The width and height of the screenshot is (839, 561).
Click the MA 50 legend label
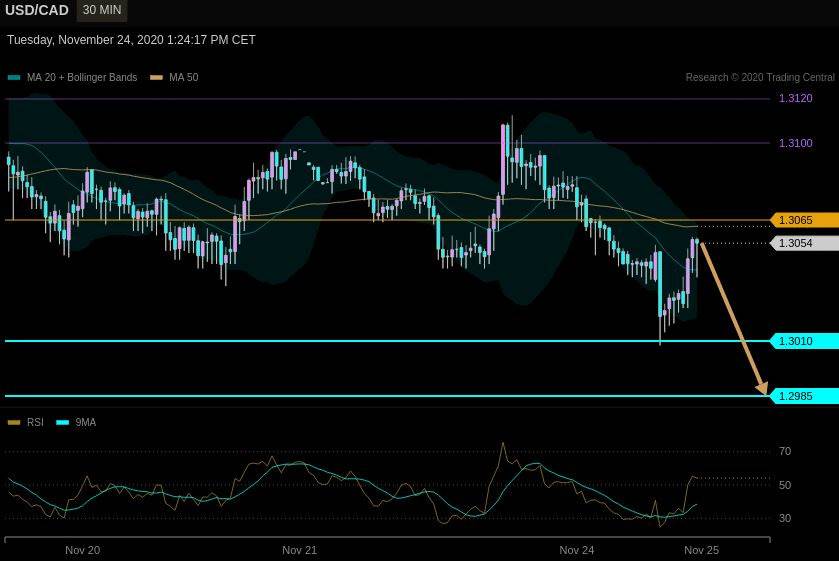(x=184, y=78)
